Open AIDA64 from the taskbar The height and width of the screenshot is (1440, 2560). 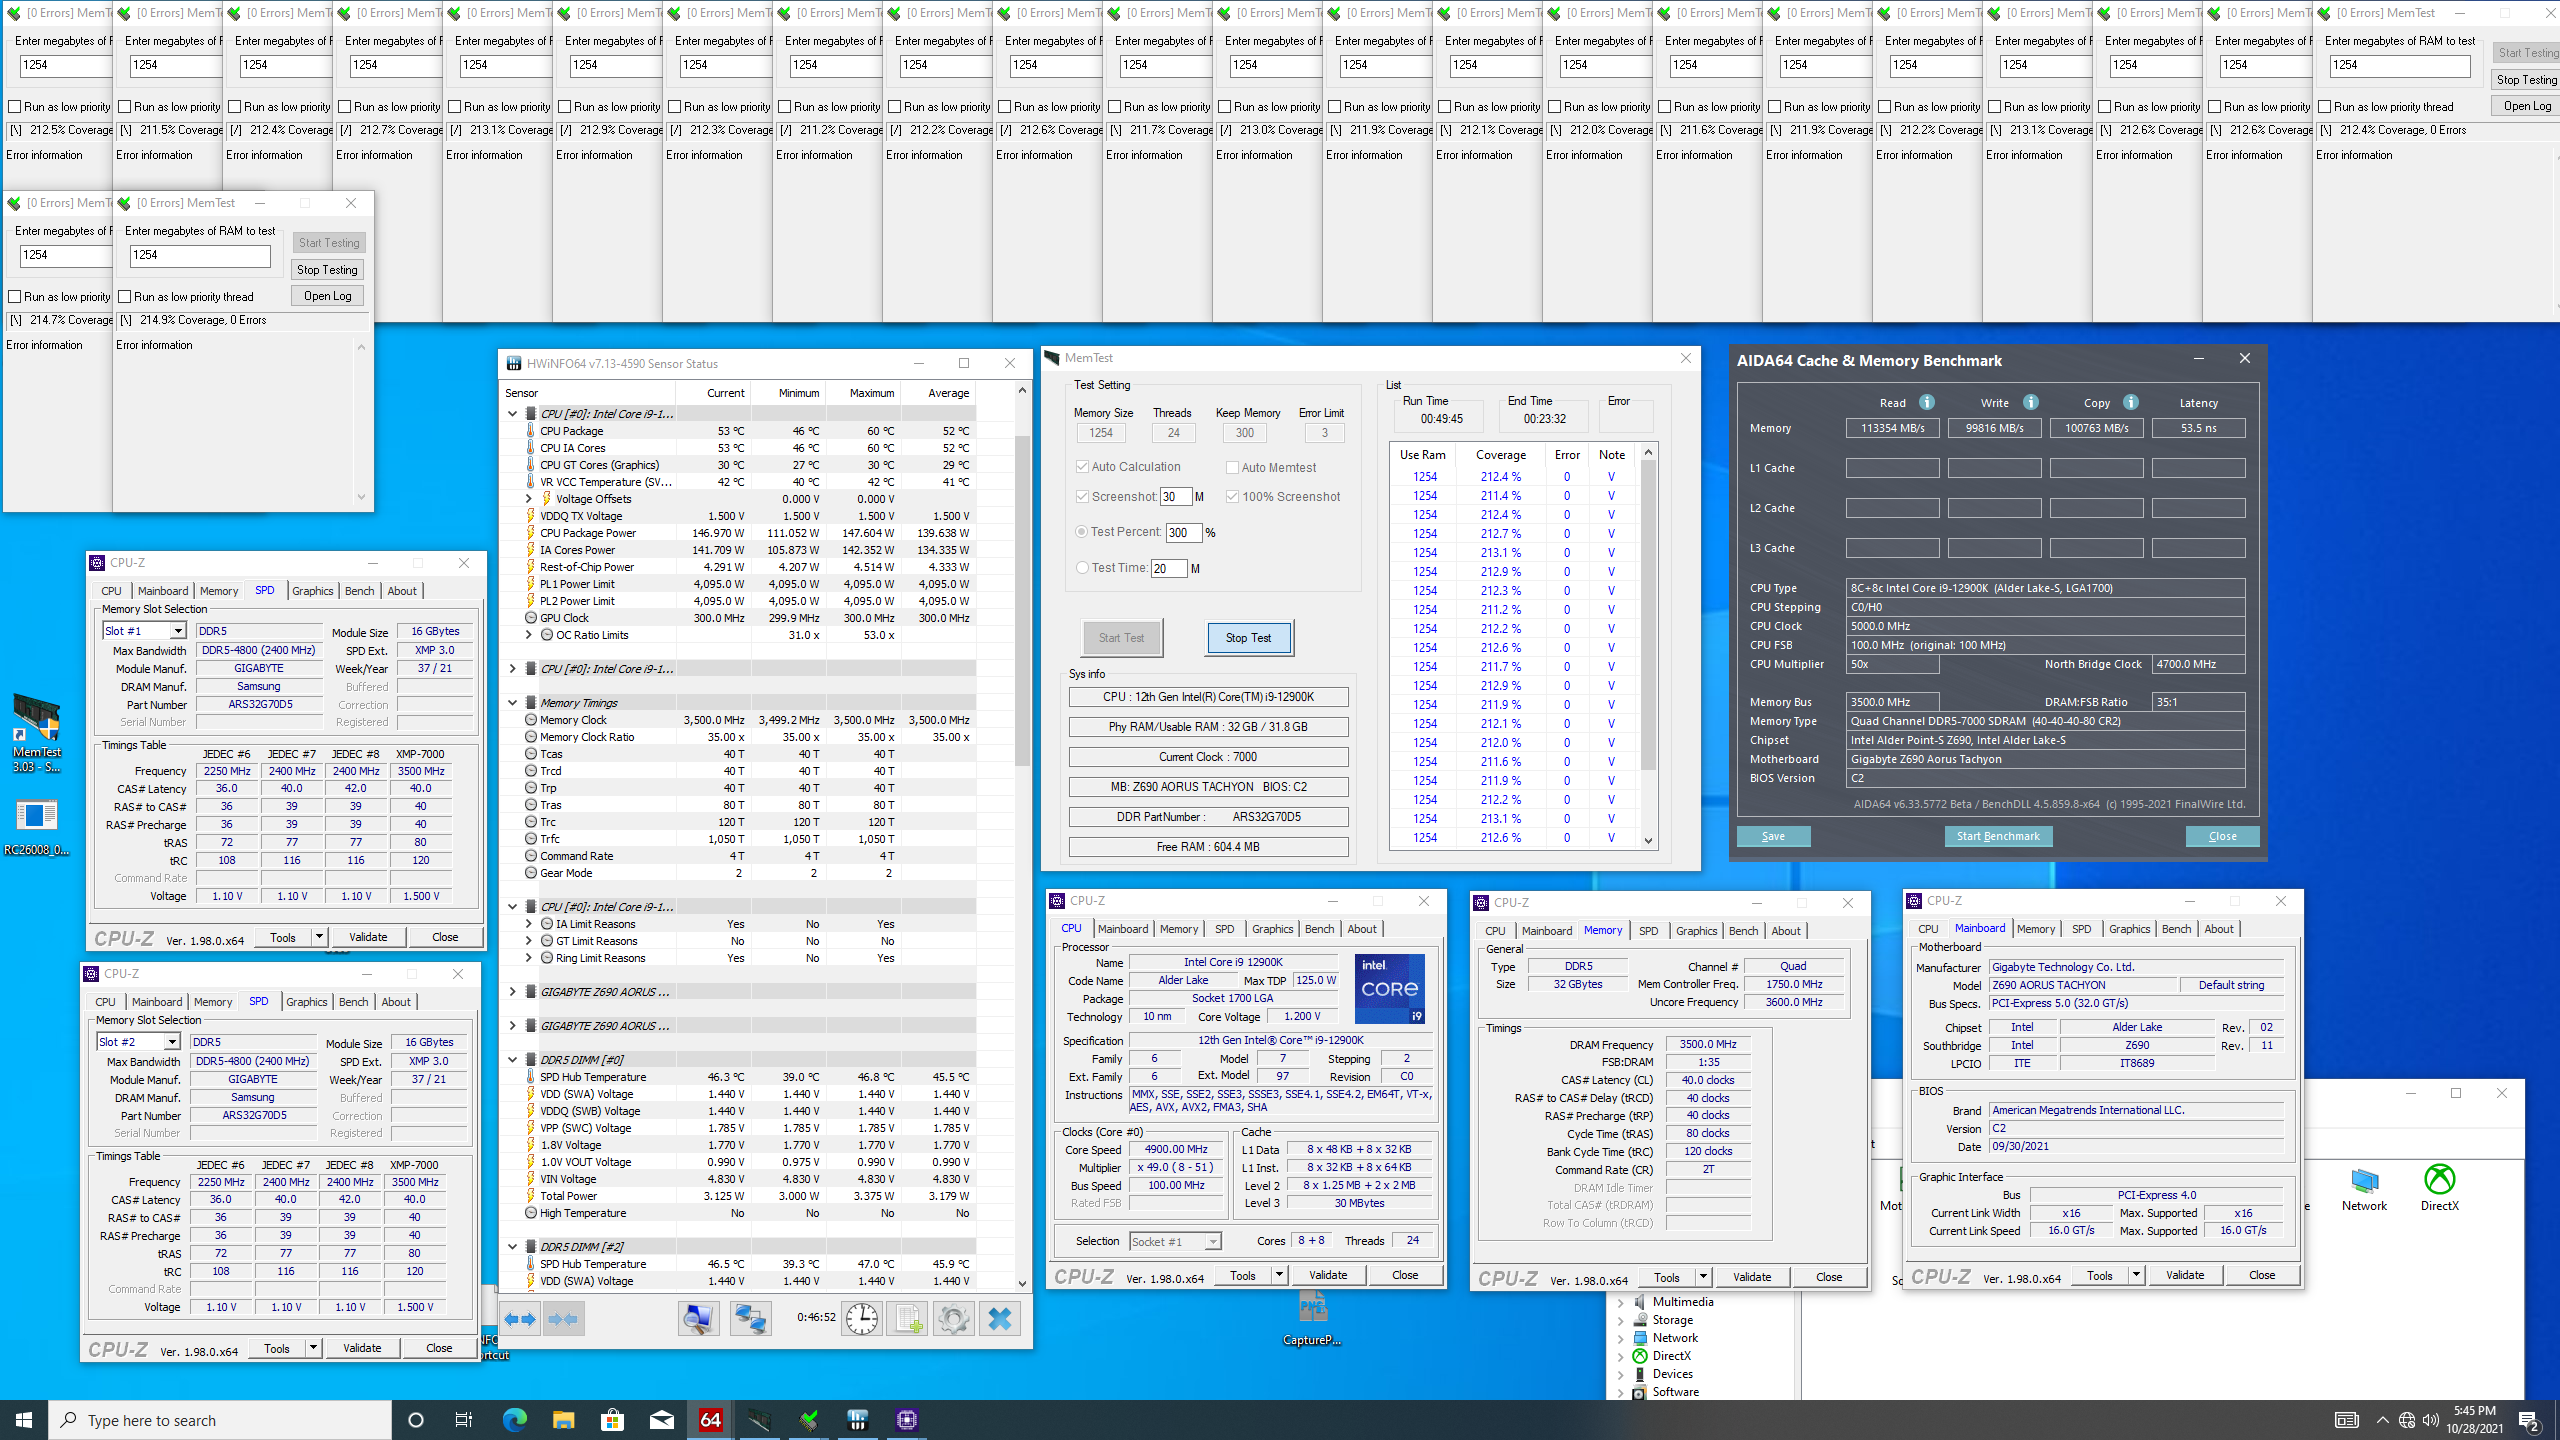tap(711, 1420)
